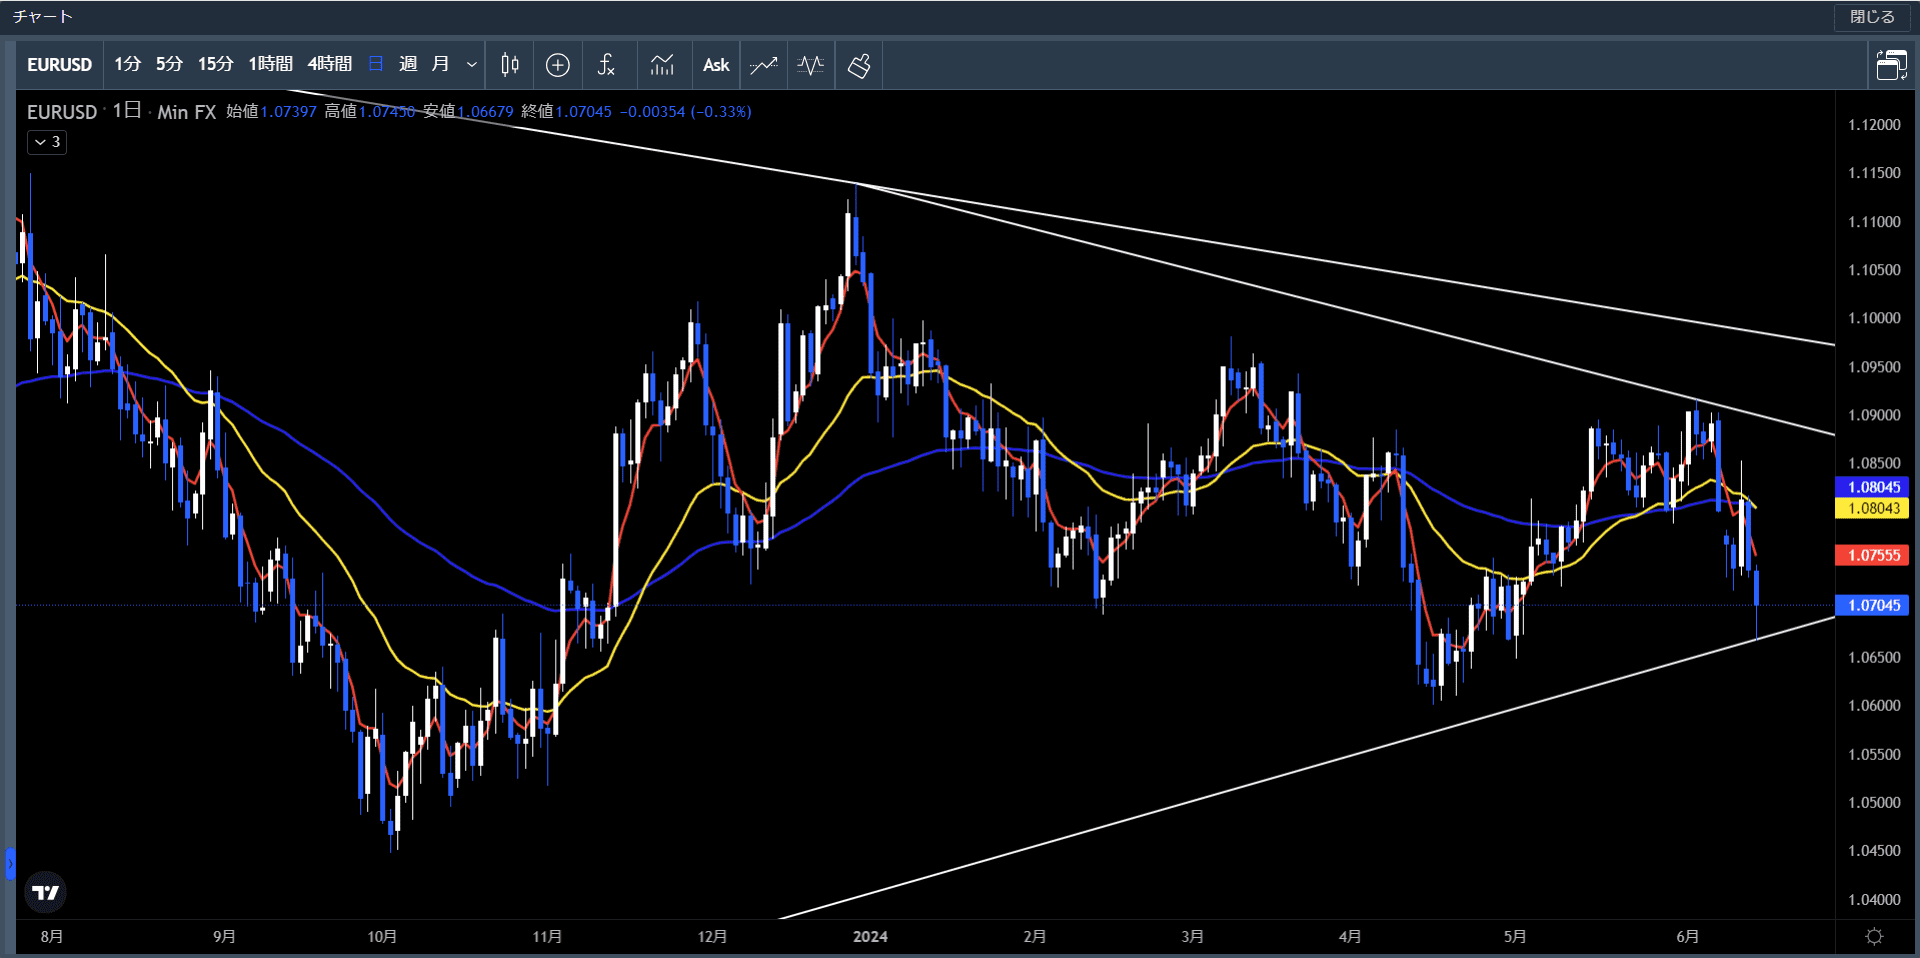This screenshot has height=958, width=1920.
Task: Click the 始値 1.07397 open value
Action: click(x=271, y=112)
